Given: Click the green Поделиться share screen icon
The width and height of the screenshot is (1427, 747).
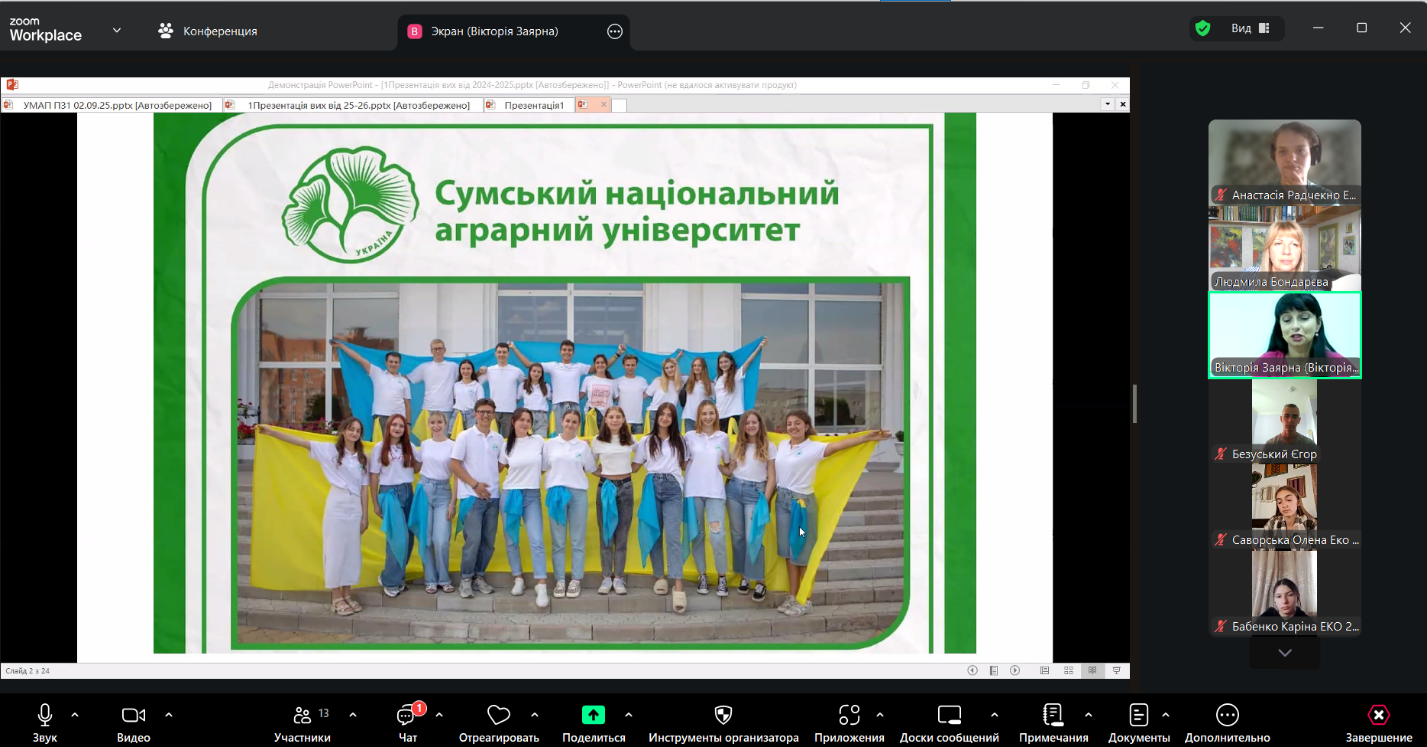Looking at the screenshot, I should tap(594, 715).
